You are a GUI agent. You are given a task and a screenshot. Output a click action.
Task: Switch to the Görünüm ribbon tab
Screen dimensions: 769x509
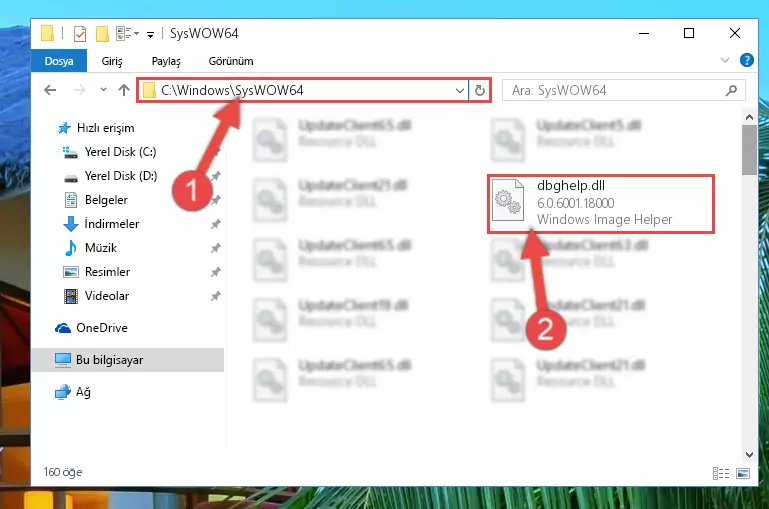click(231, 61)
